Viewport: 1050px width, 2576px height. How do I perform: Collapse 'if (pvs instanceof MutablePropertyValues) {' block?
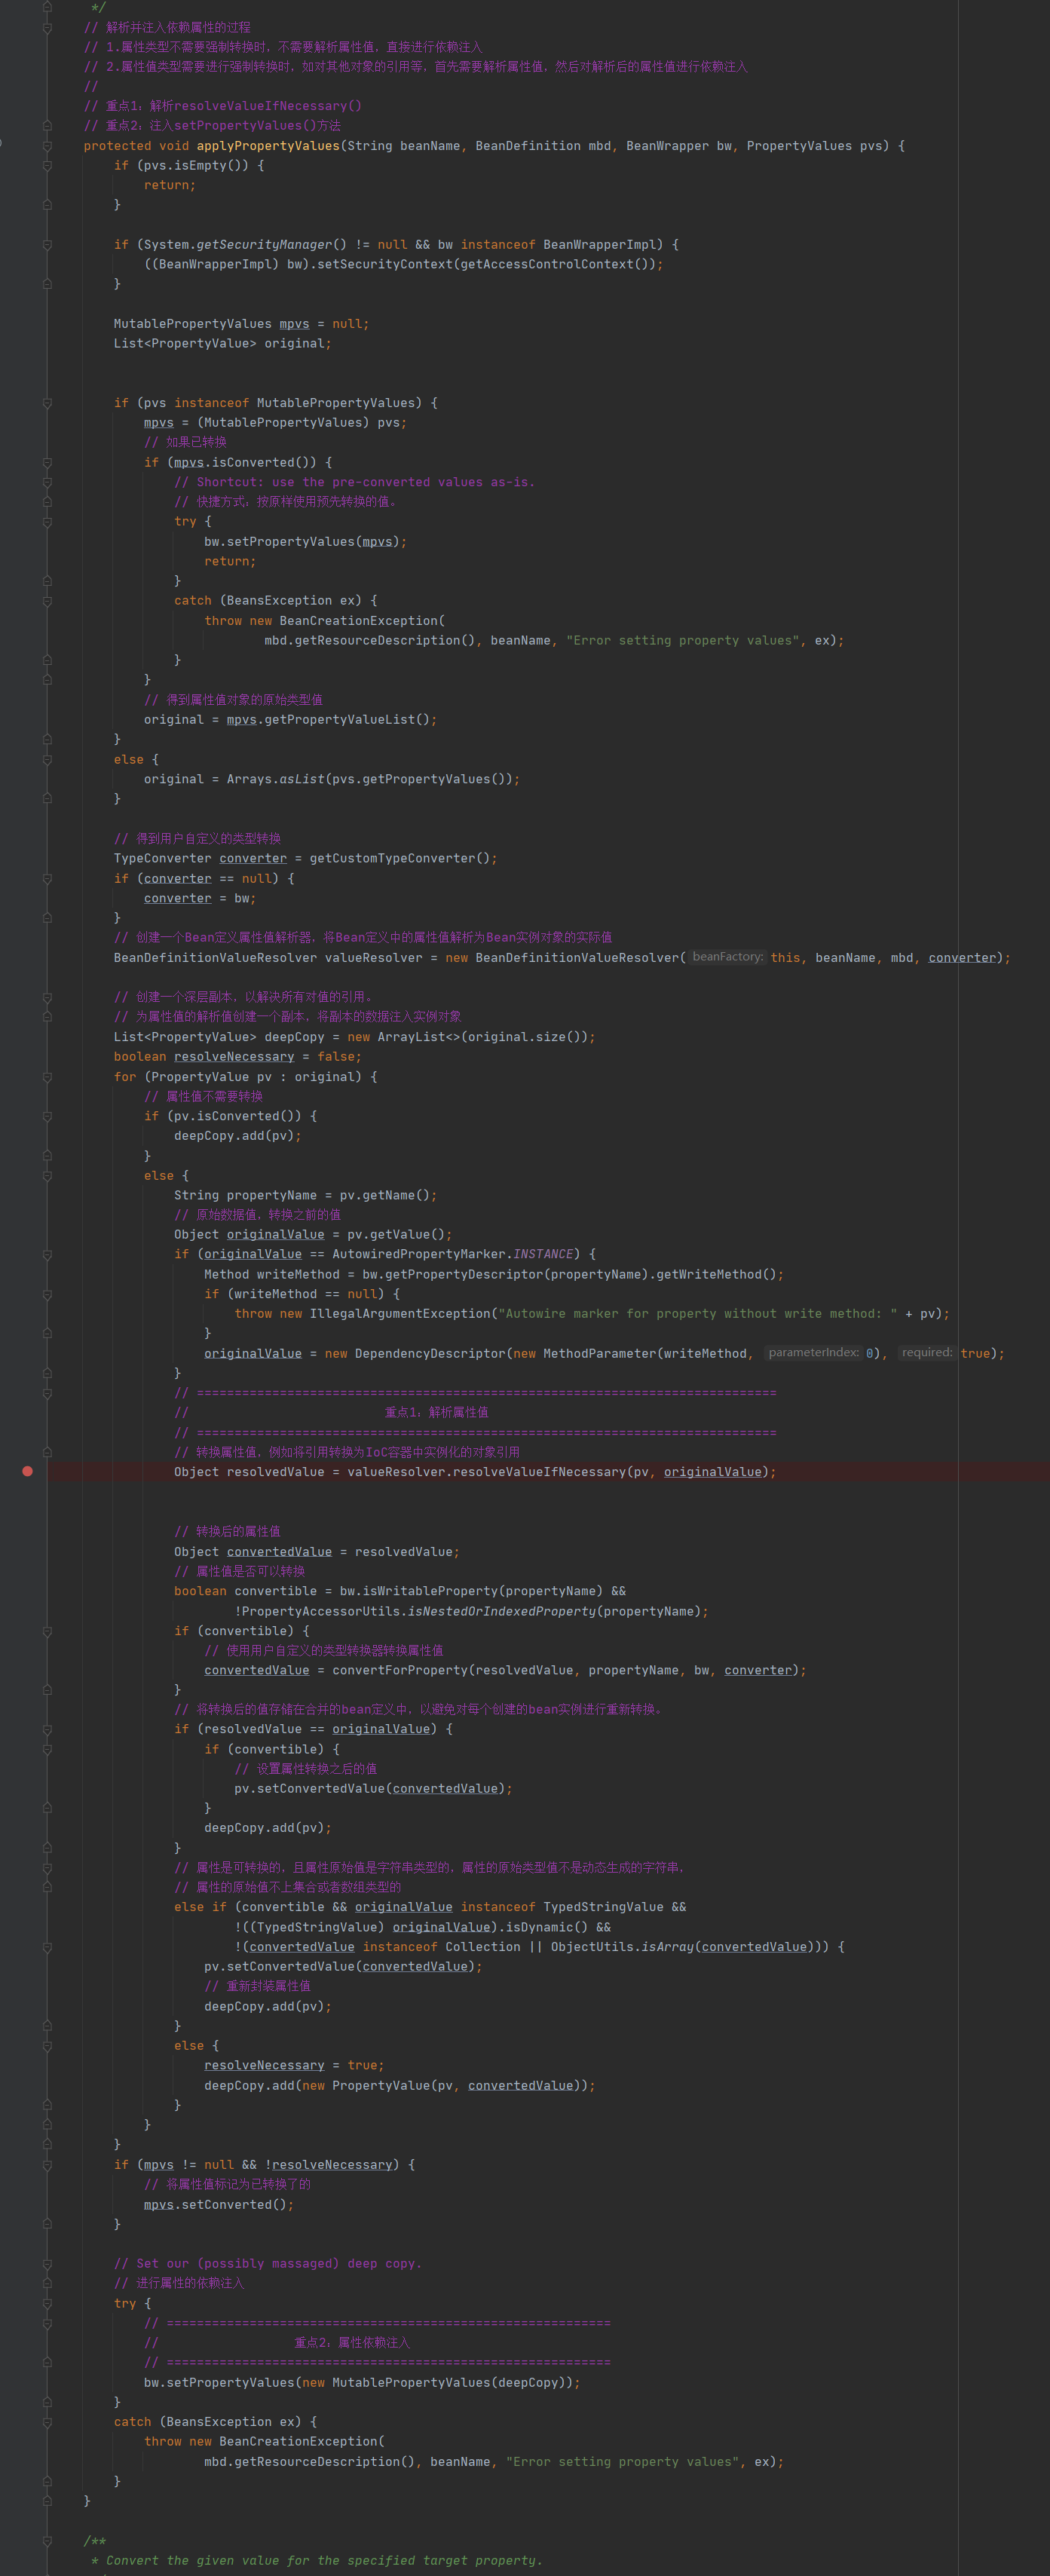(47, 403)
